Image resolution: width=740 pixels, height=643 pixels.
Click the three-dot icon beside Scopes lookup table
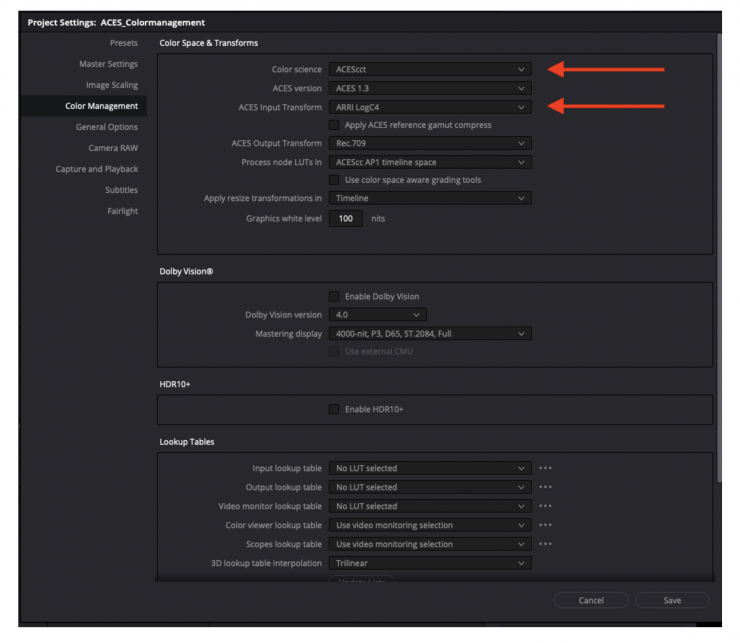point(545,544)
